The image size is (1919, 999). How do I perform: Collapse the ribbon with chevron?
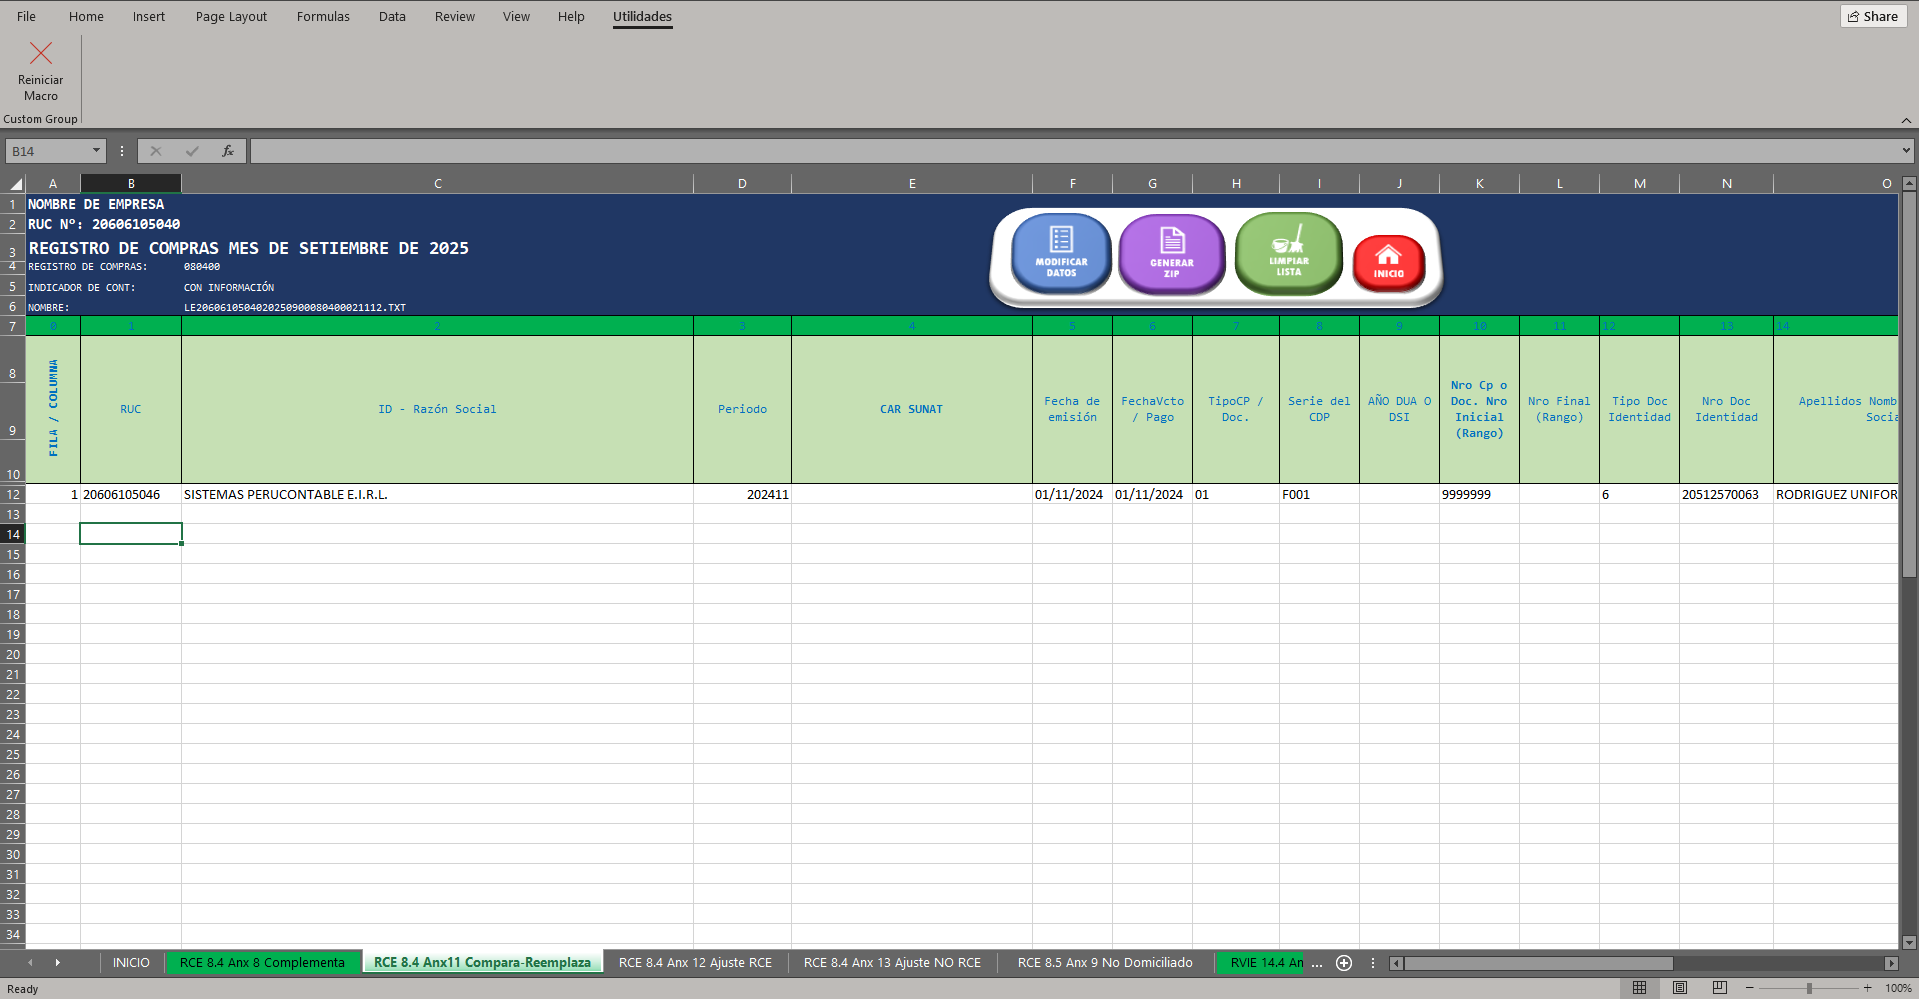[1906, 120]
